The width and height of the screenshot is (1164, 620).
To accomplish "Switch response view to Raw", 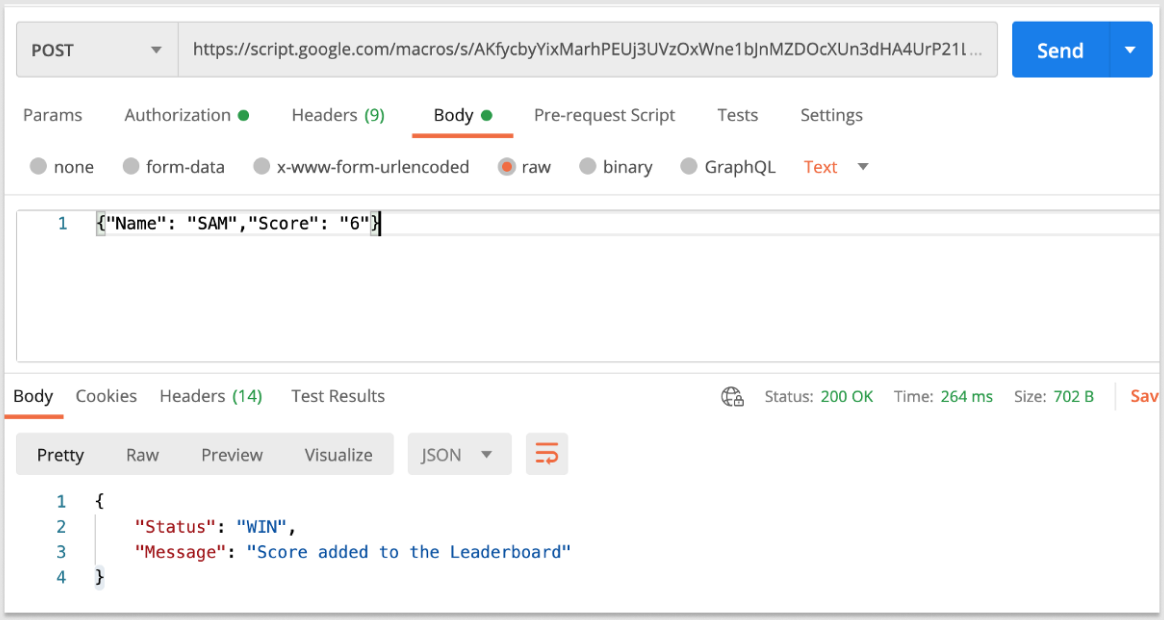I will [x=143, y=454].
